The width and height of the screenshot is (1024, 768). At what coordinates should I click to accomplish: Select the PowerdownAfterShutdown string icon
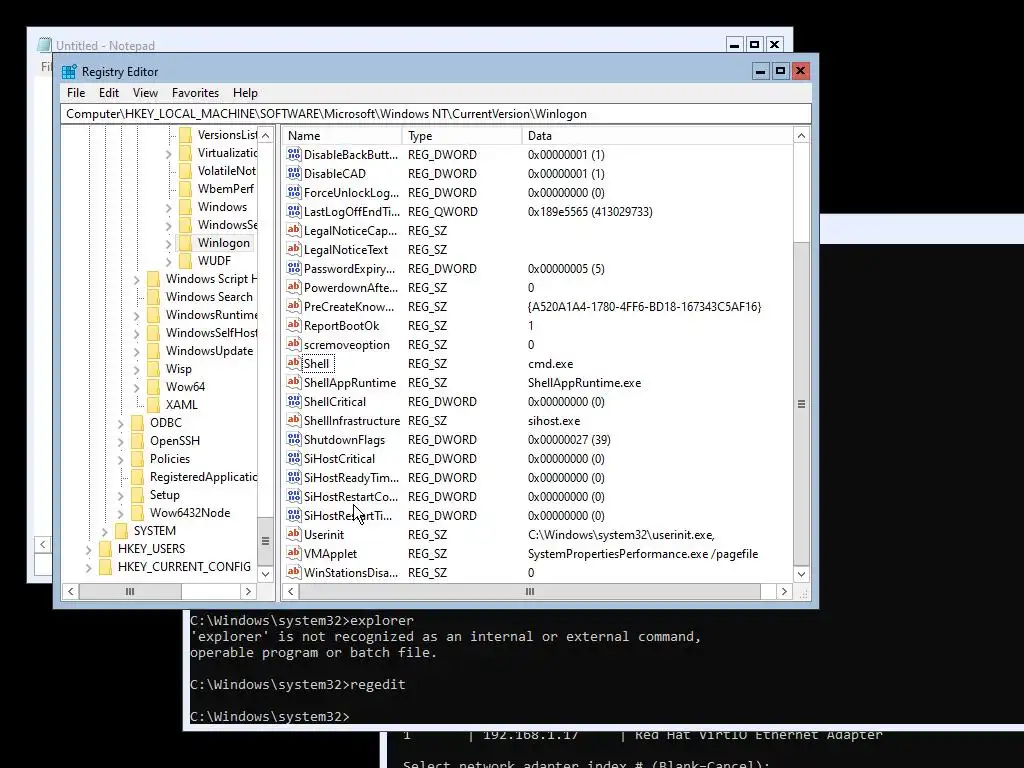click(294, 287)
